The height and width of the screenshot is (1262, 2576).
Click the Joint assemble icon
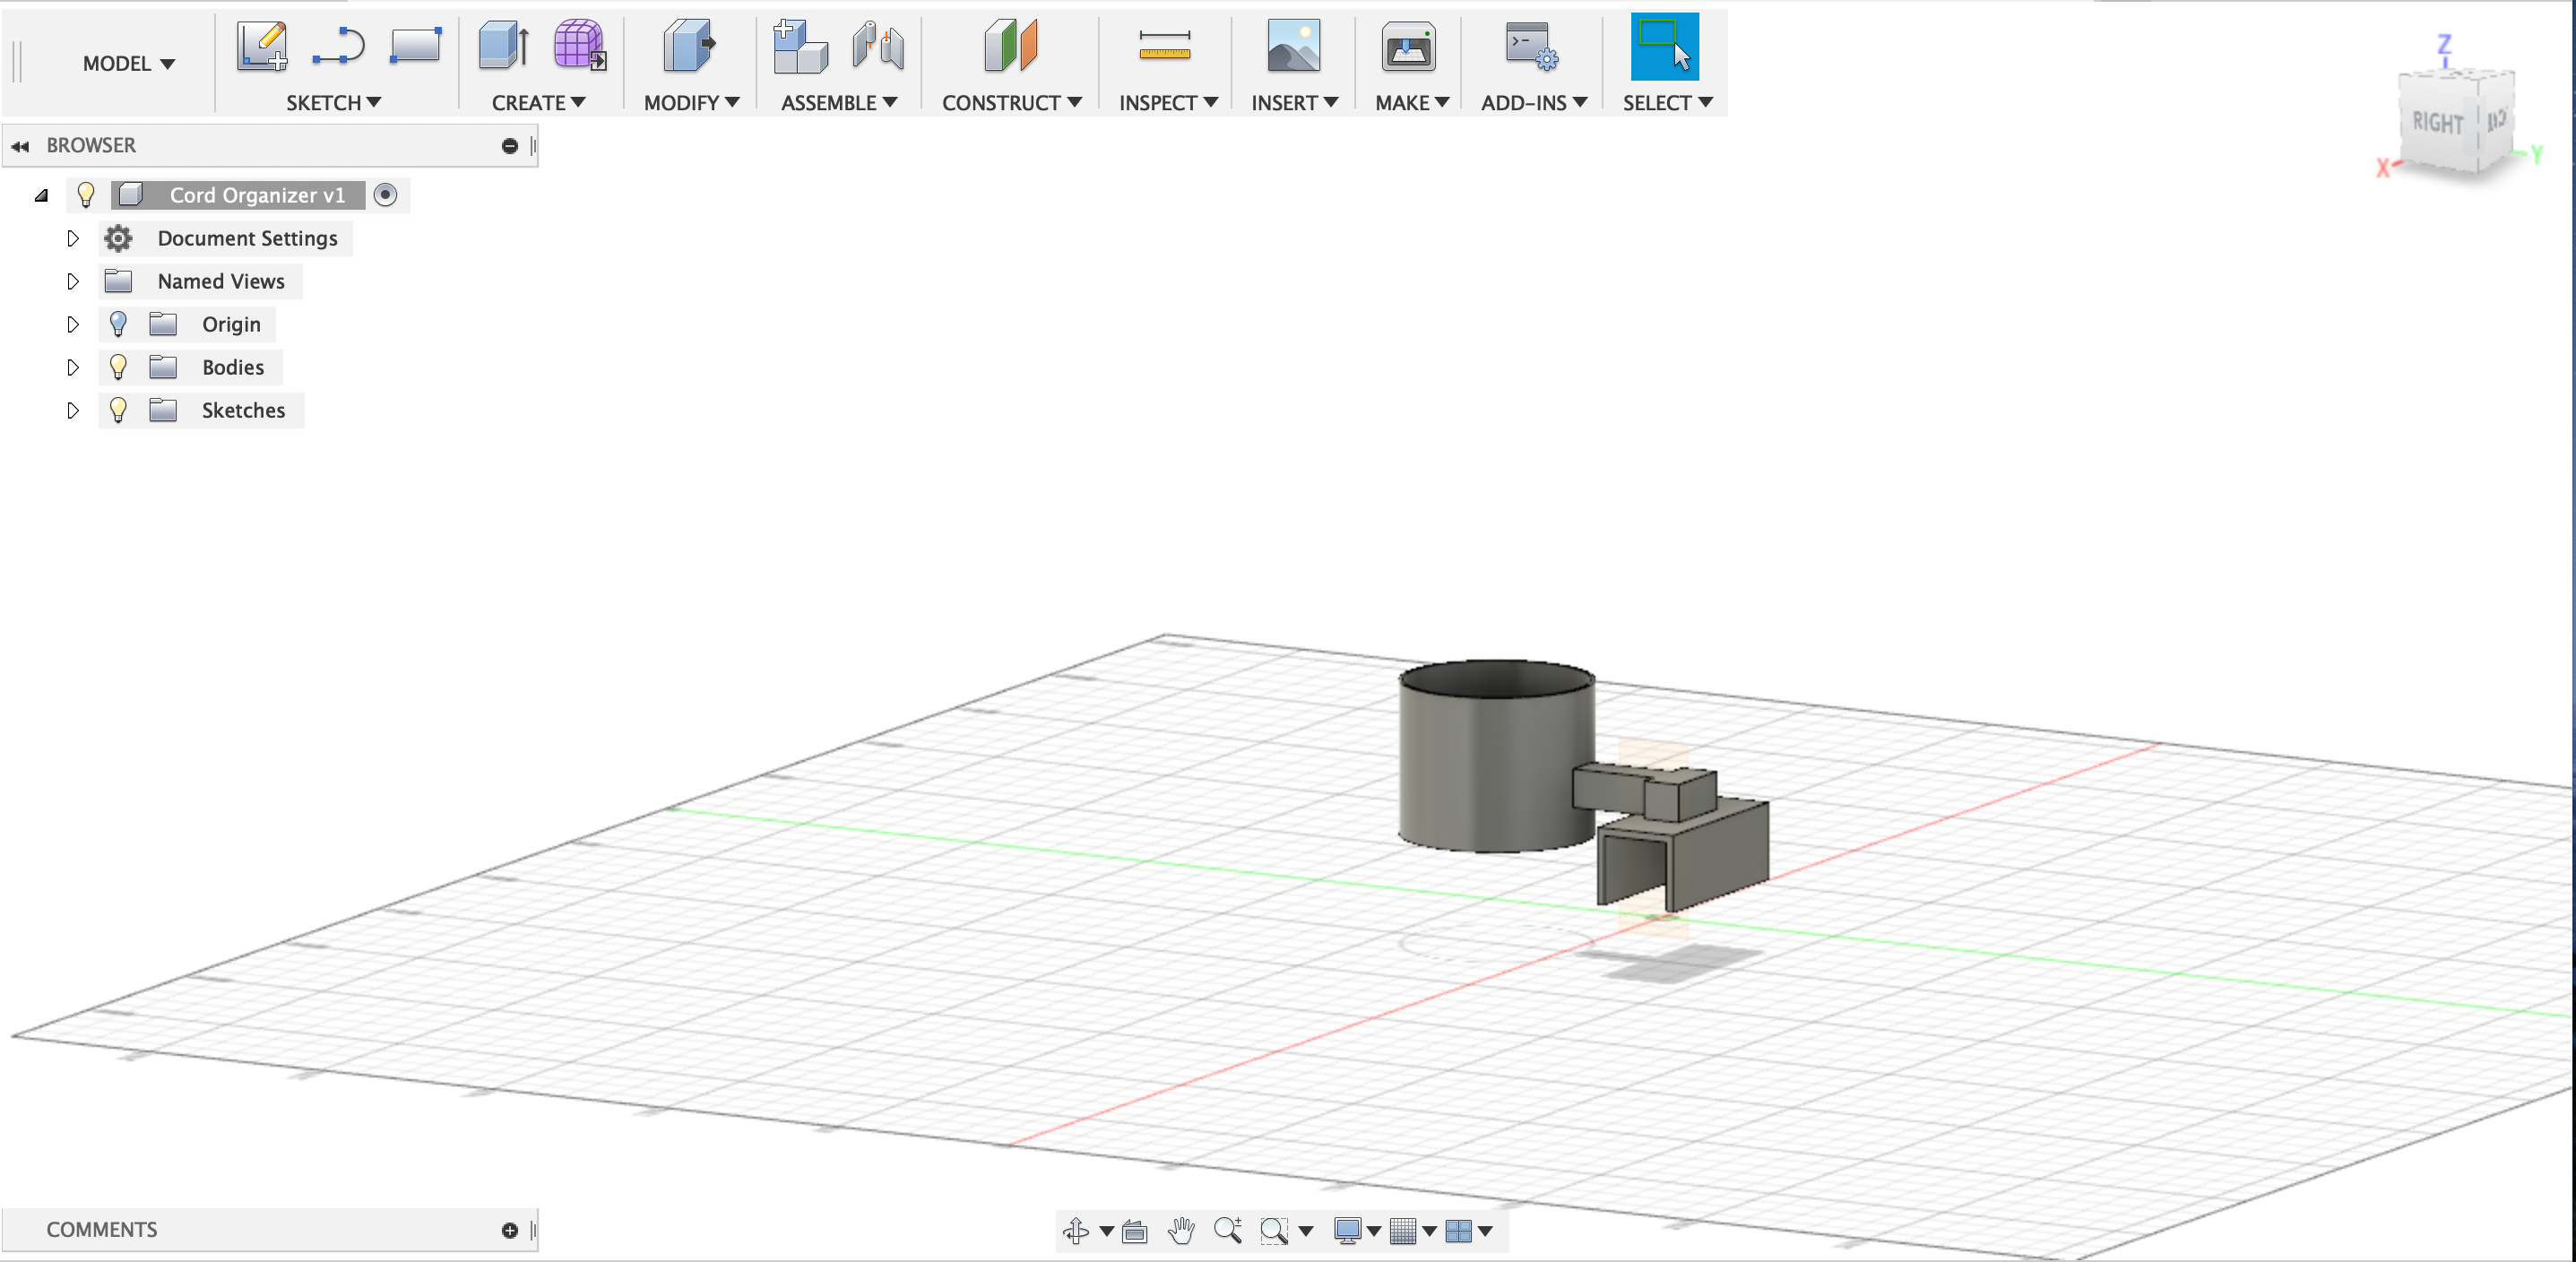tap(878, 46)
